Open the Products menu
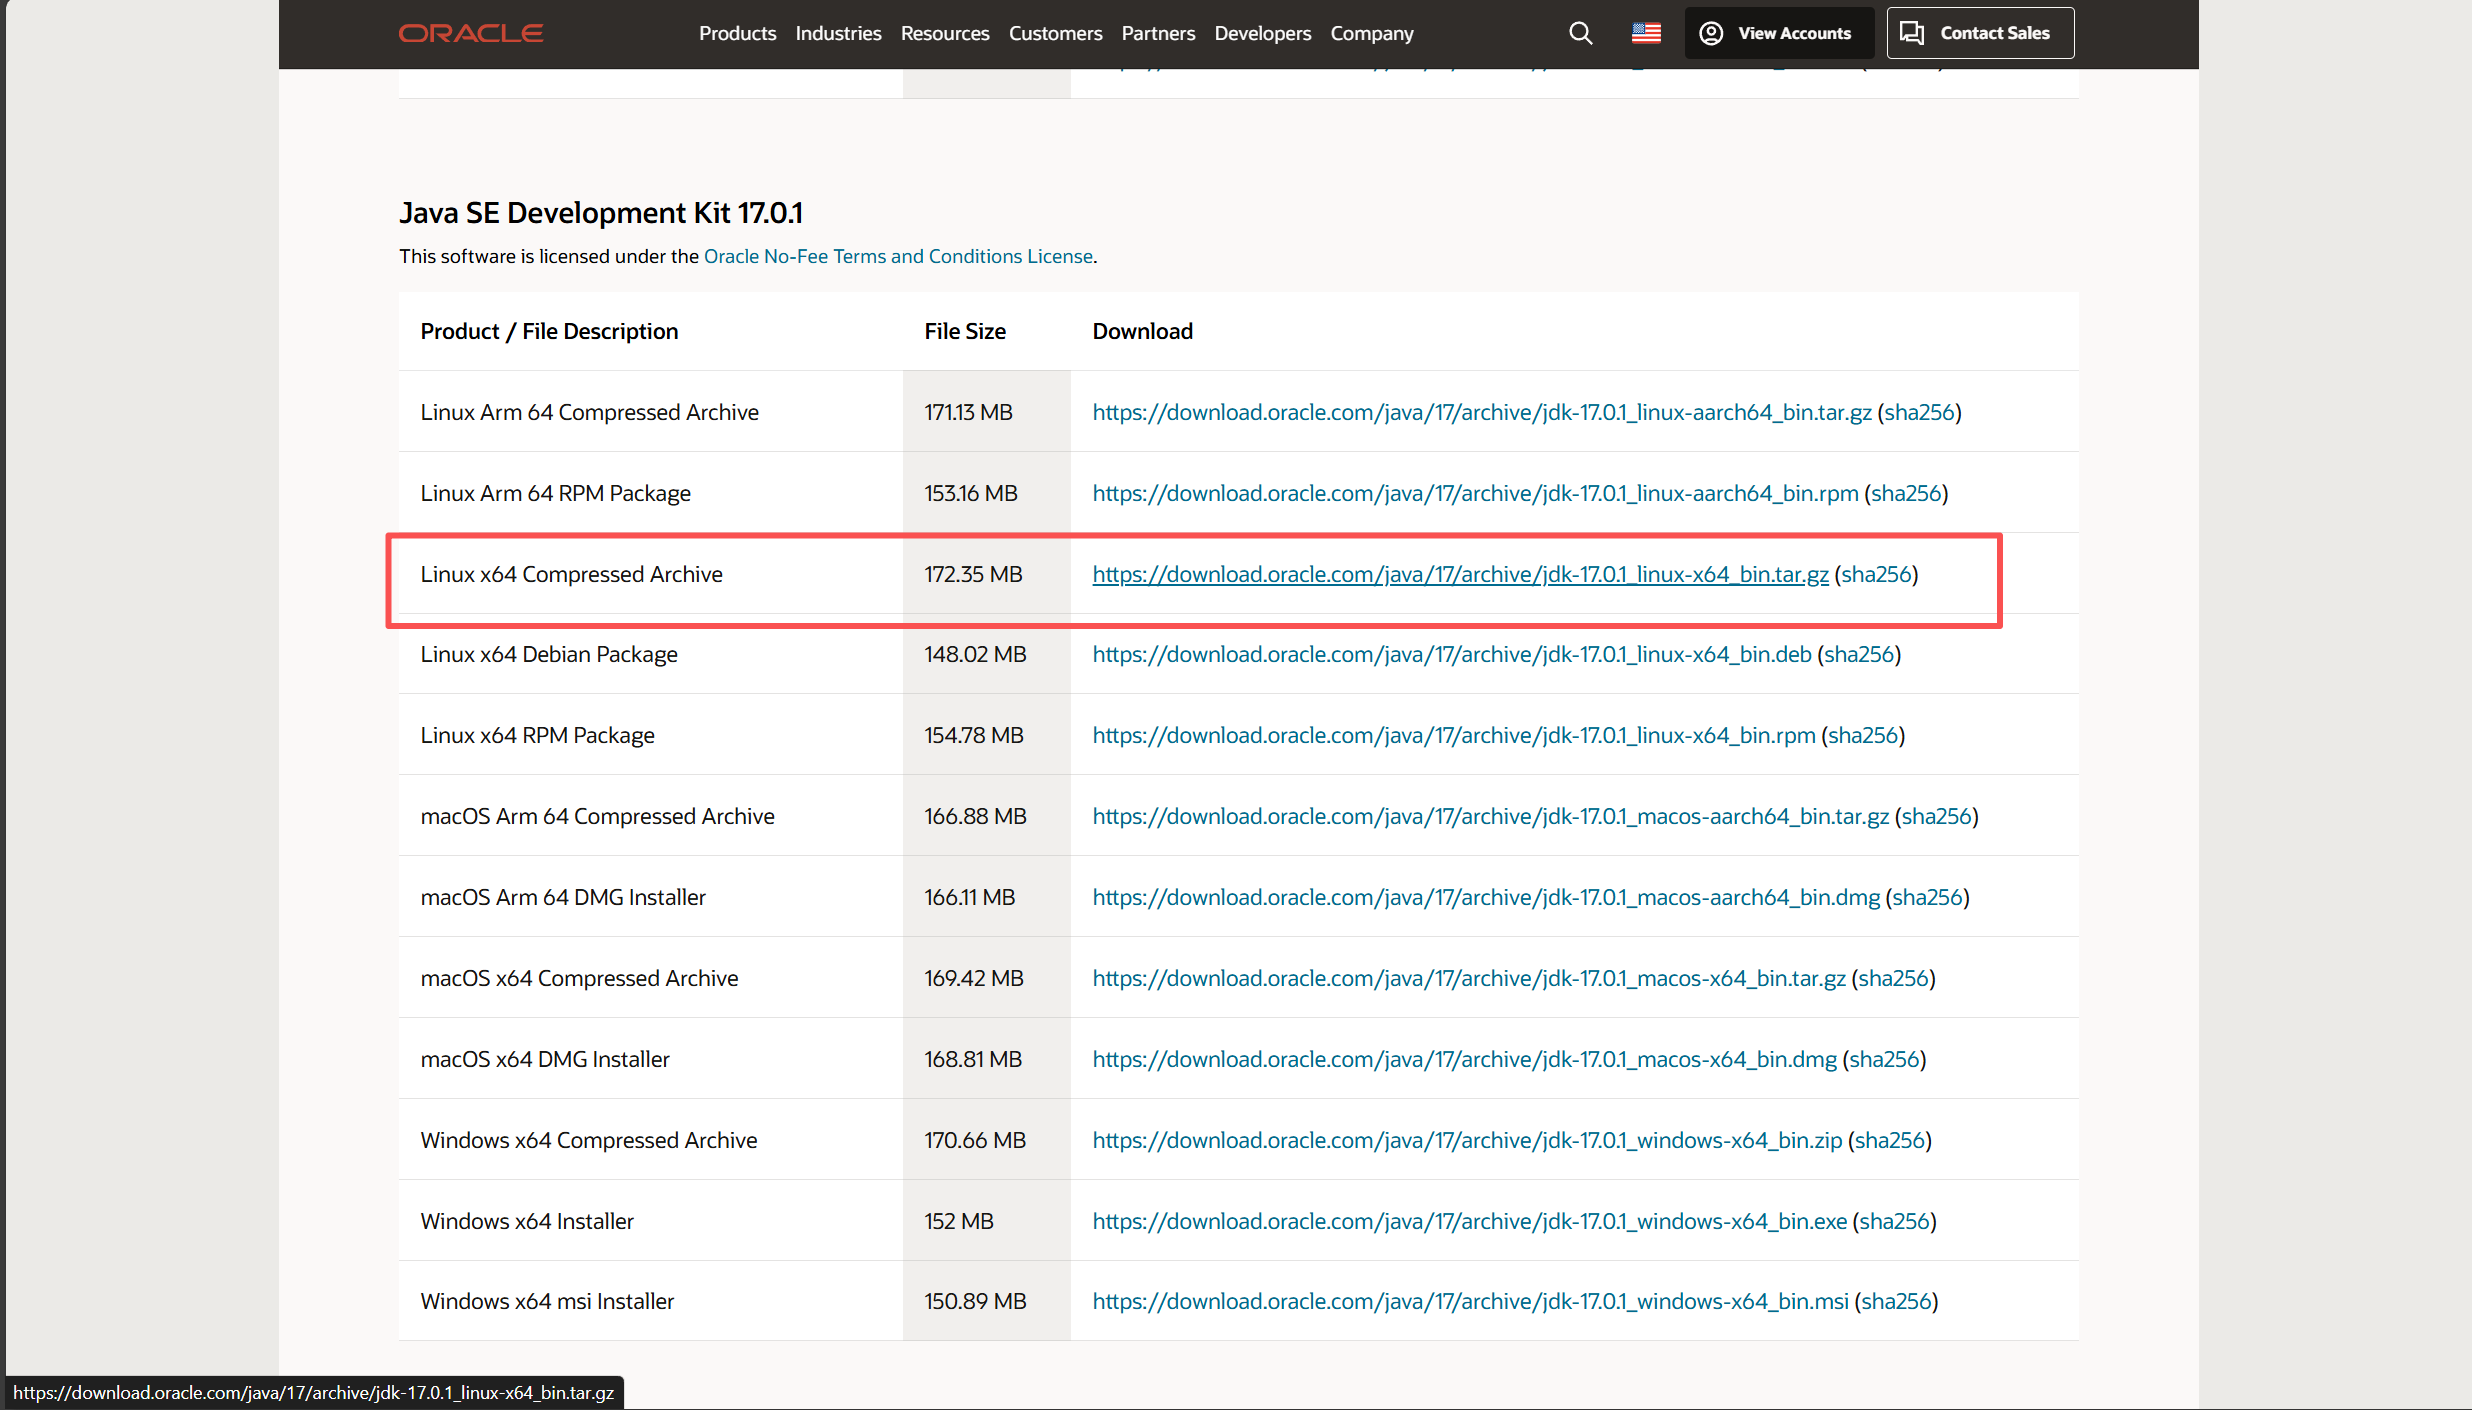 tap(737, 33)
